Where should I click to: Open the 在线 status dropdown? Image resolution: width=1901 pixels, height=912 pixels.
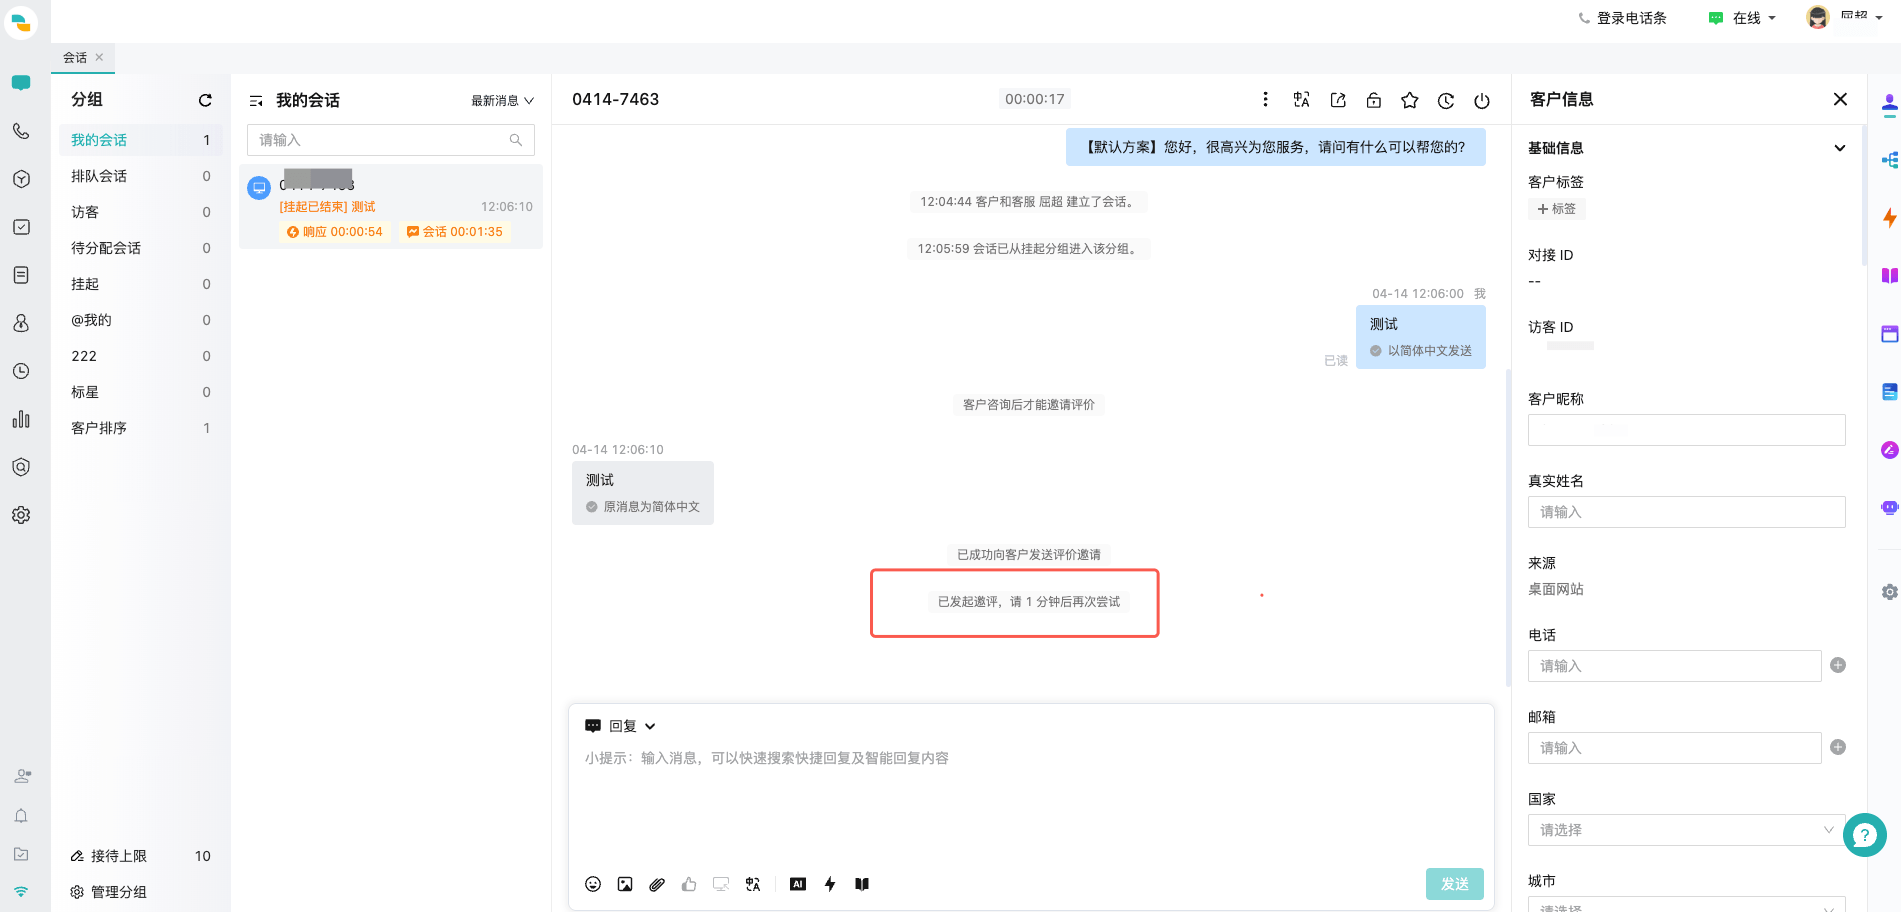(1745, 18)
